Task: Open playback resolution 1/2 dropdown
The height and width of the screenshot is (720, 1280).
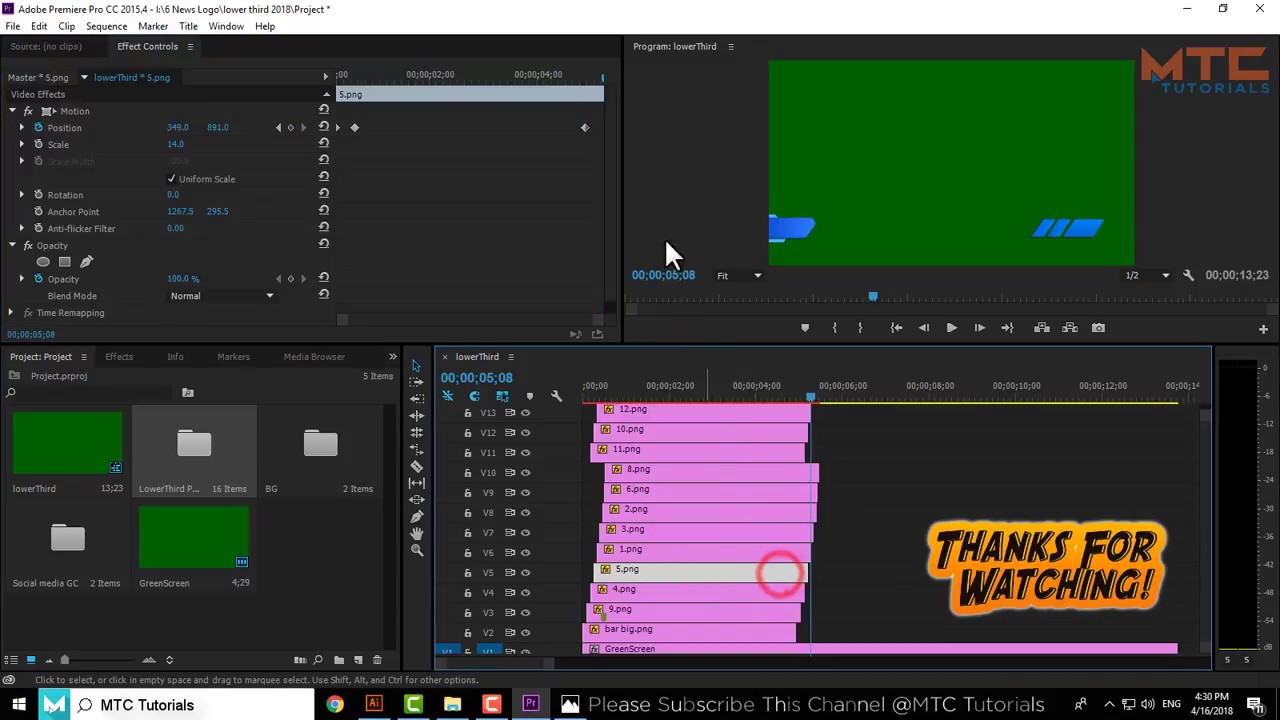Action: (1147, 275)
